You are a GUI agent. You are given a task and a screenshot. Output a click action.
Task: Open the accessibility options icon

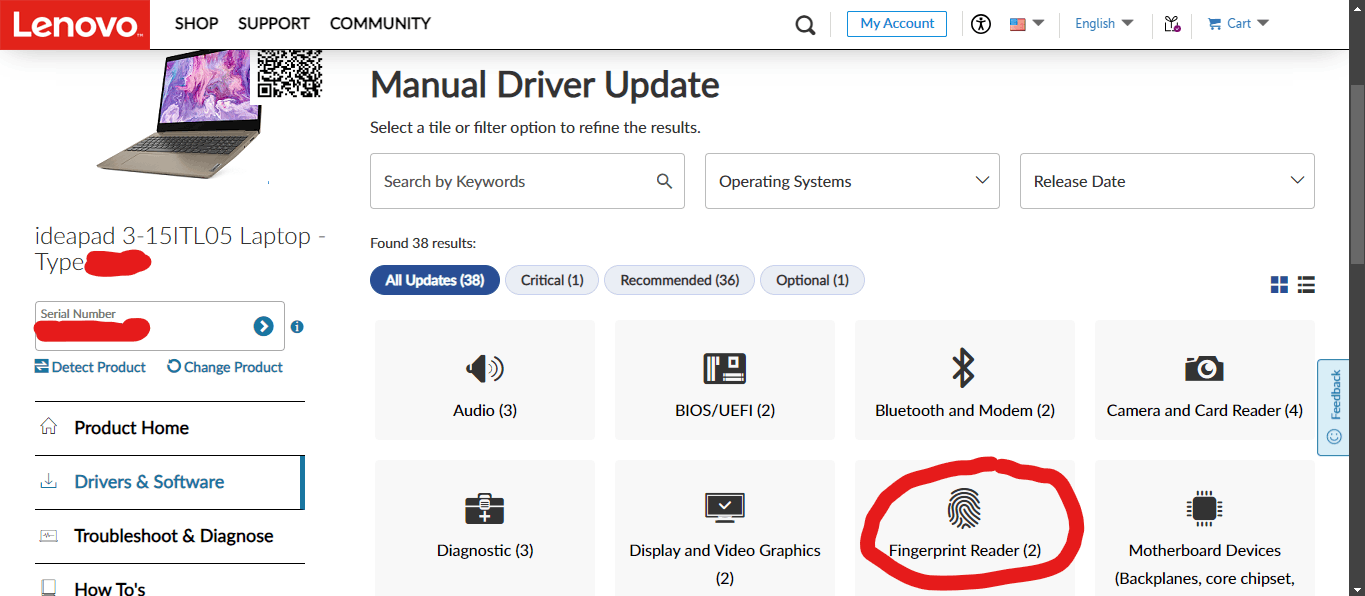point(981,24)
